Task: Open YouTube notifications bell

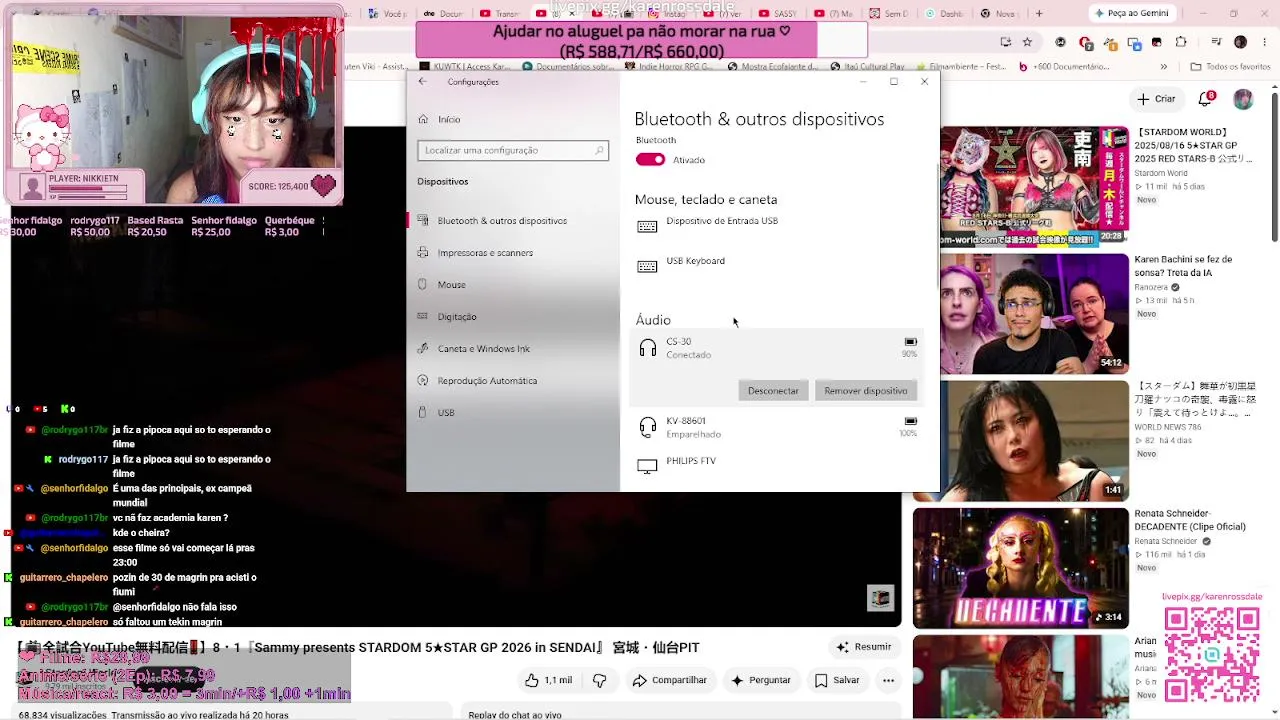Action: click(x=1207, y=98)
